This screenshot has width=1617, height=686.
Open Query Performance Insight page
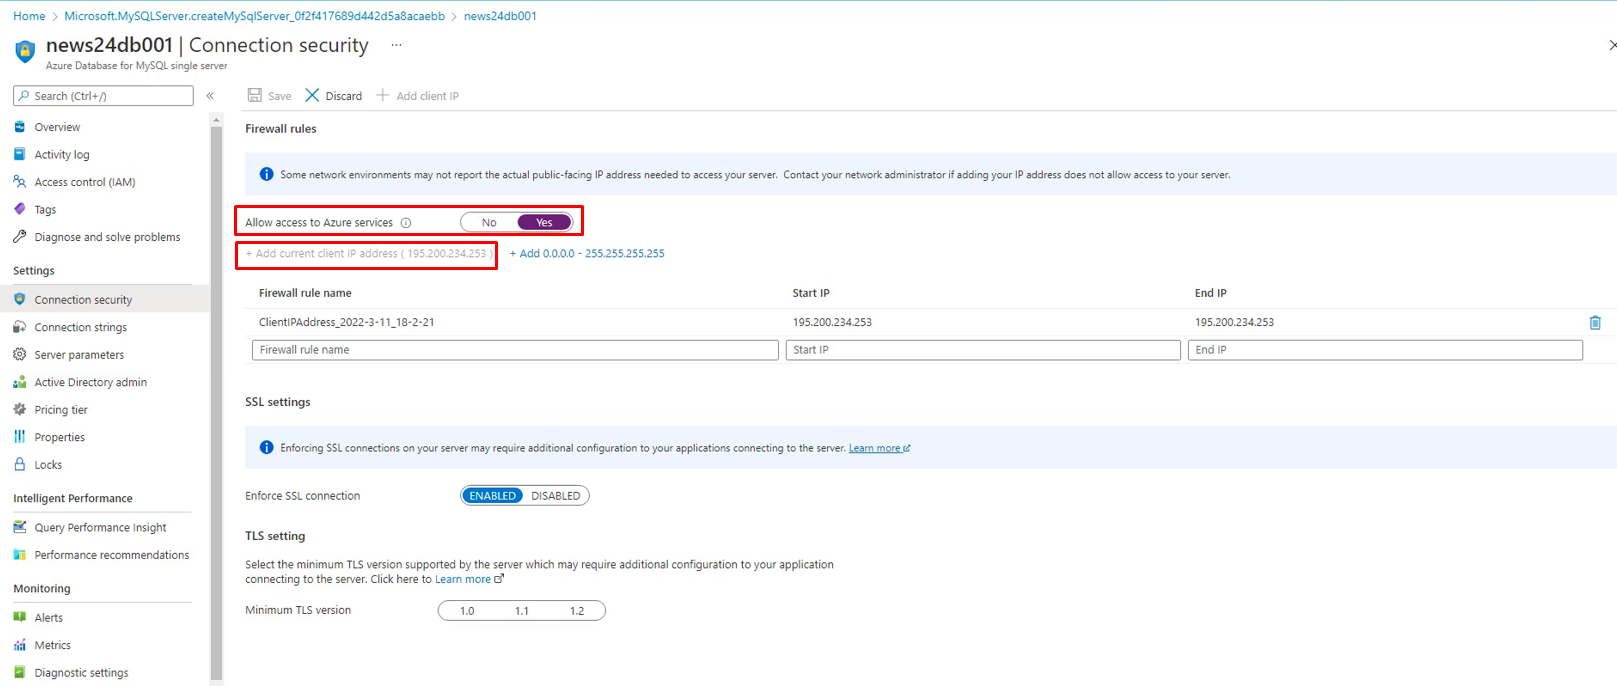coord(100,528)
